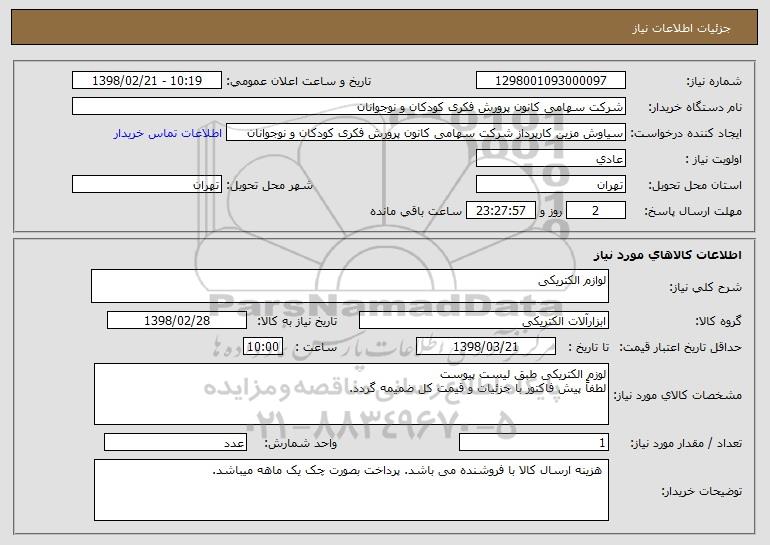Click the شماره نیاز number field
This screenshot has width=770, height=545.
[x=550, y=81]
